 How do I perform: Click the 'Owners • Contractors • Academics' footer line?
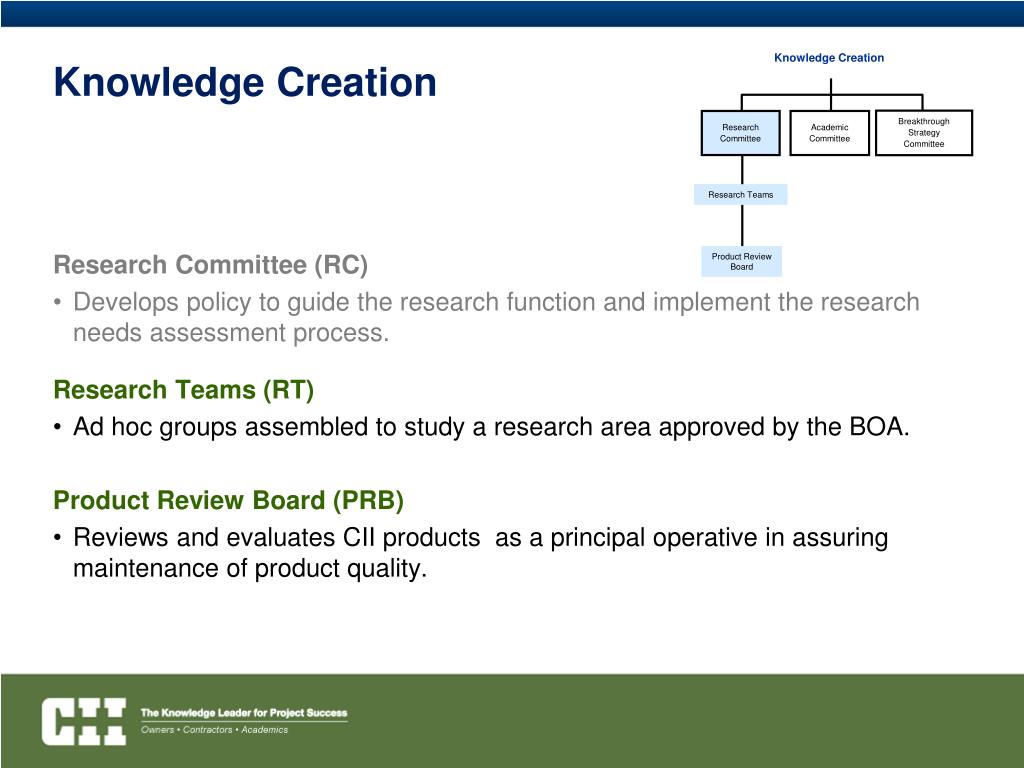point(214,729)
